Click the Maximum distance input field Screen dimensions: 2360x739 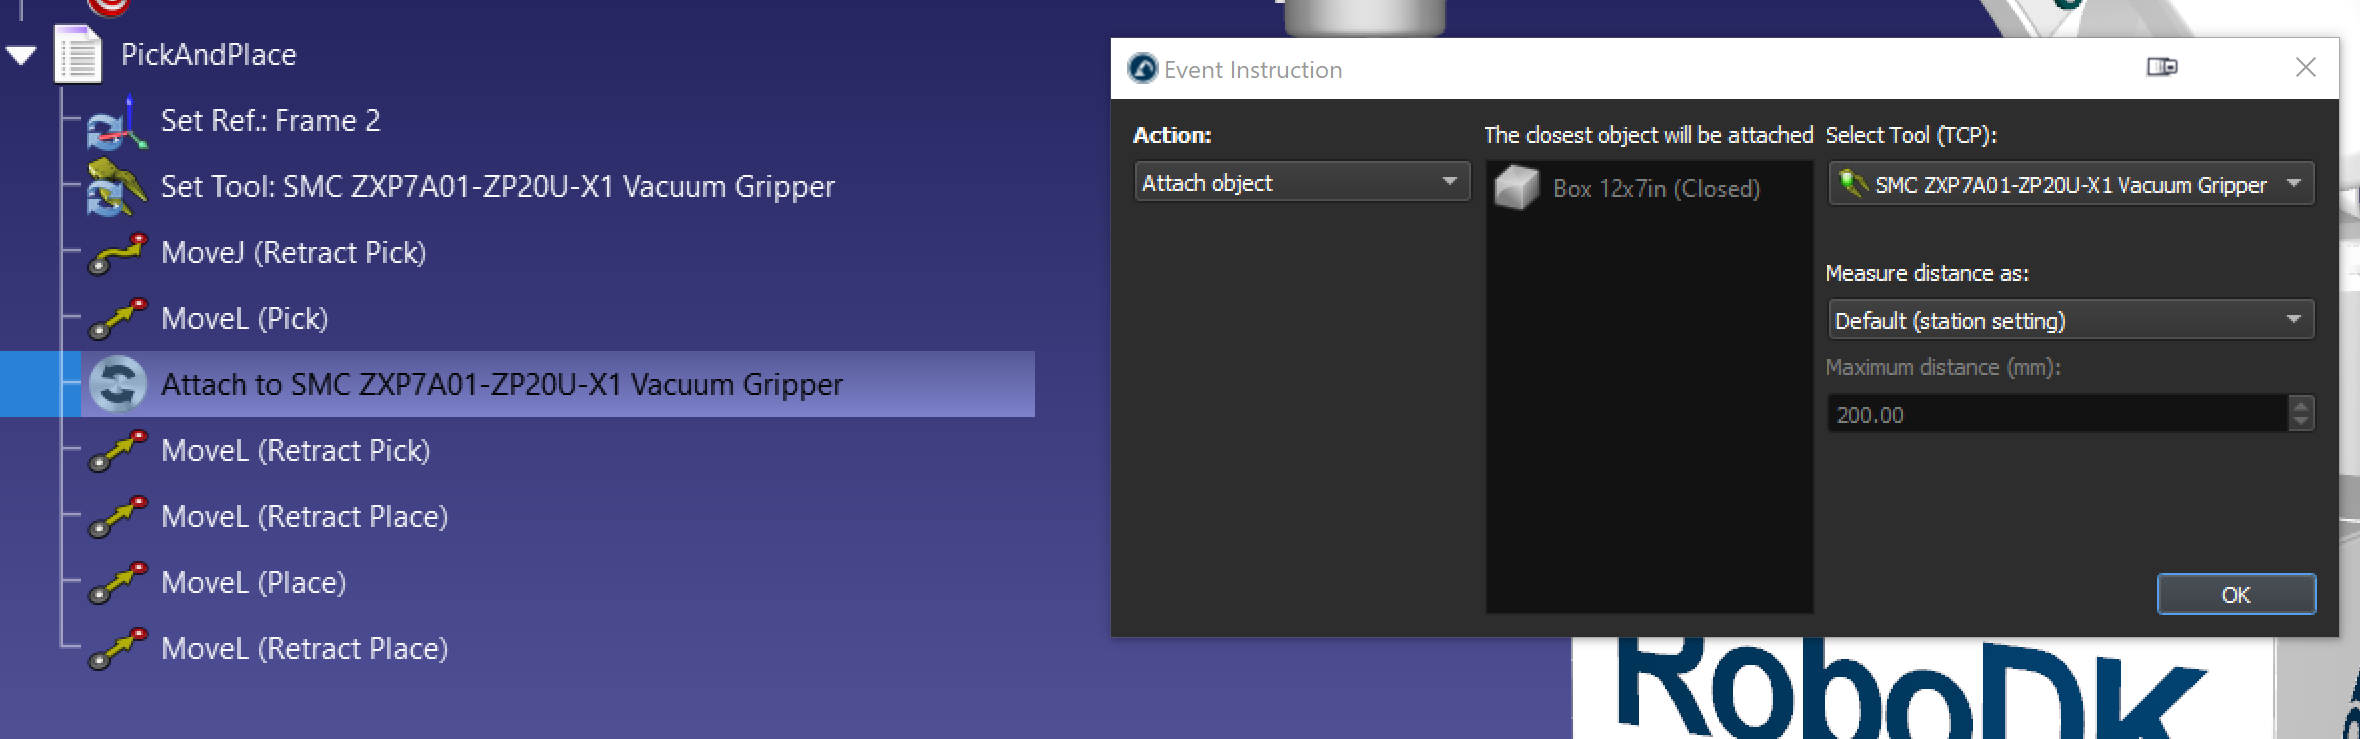[x=2055, y=415]
